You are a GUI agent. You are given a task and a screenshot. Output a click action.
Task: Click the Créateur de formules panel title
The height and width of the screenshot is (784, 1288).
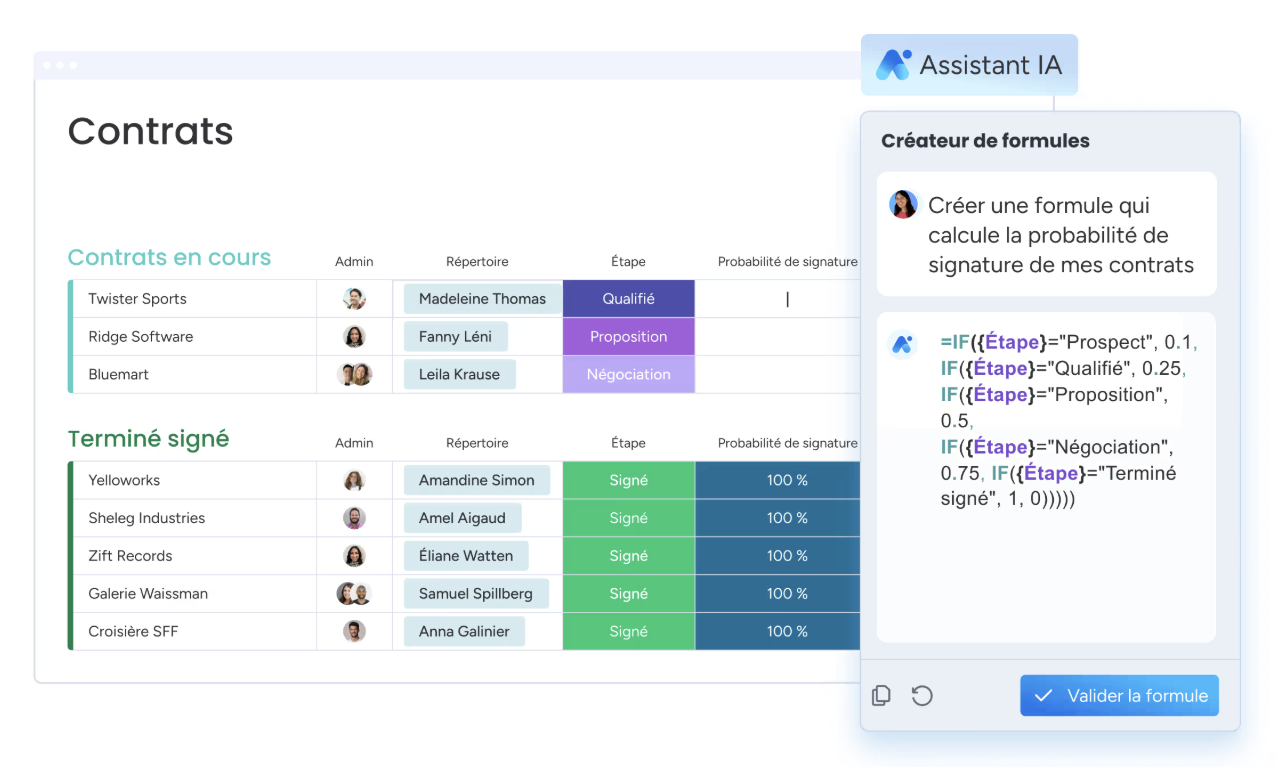(985, 141)
